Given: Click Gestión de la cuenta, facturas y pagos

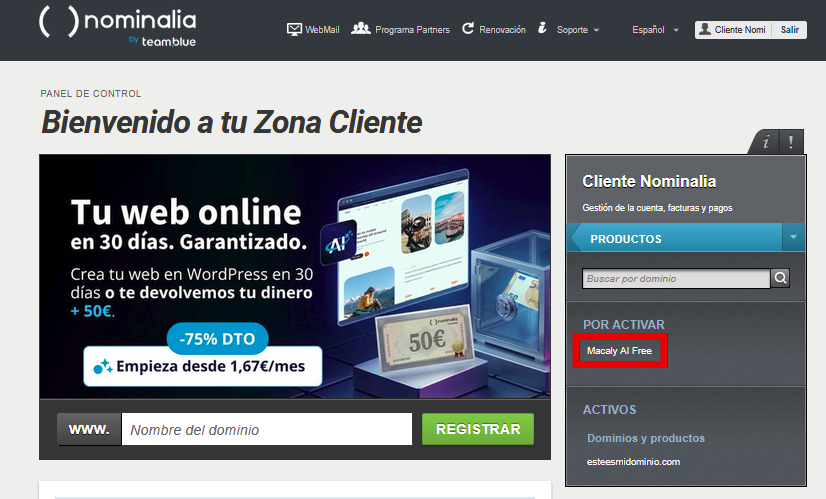Looking at the screenshot, I should [x=657, y=208].
